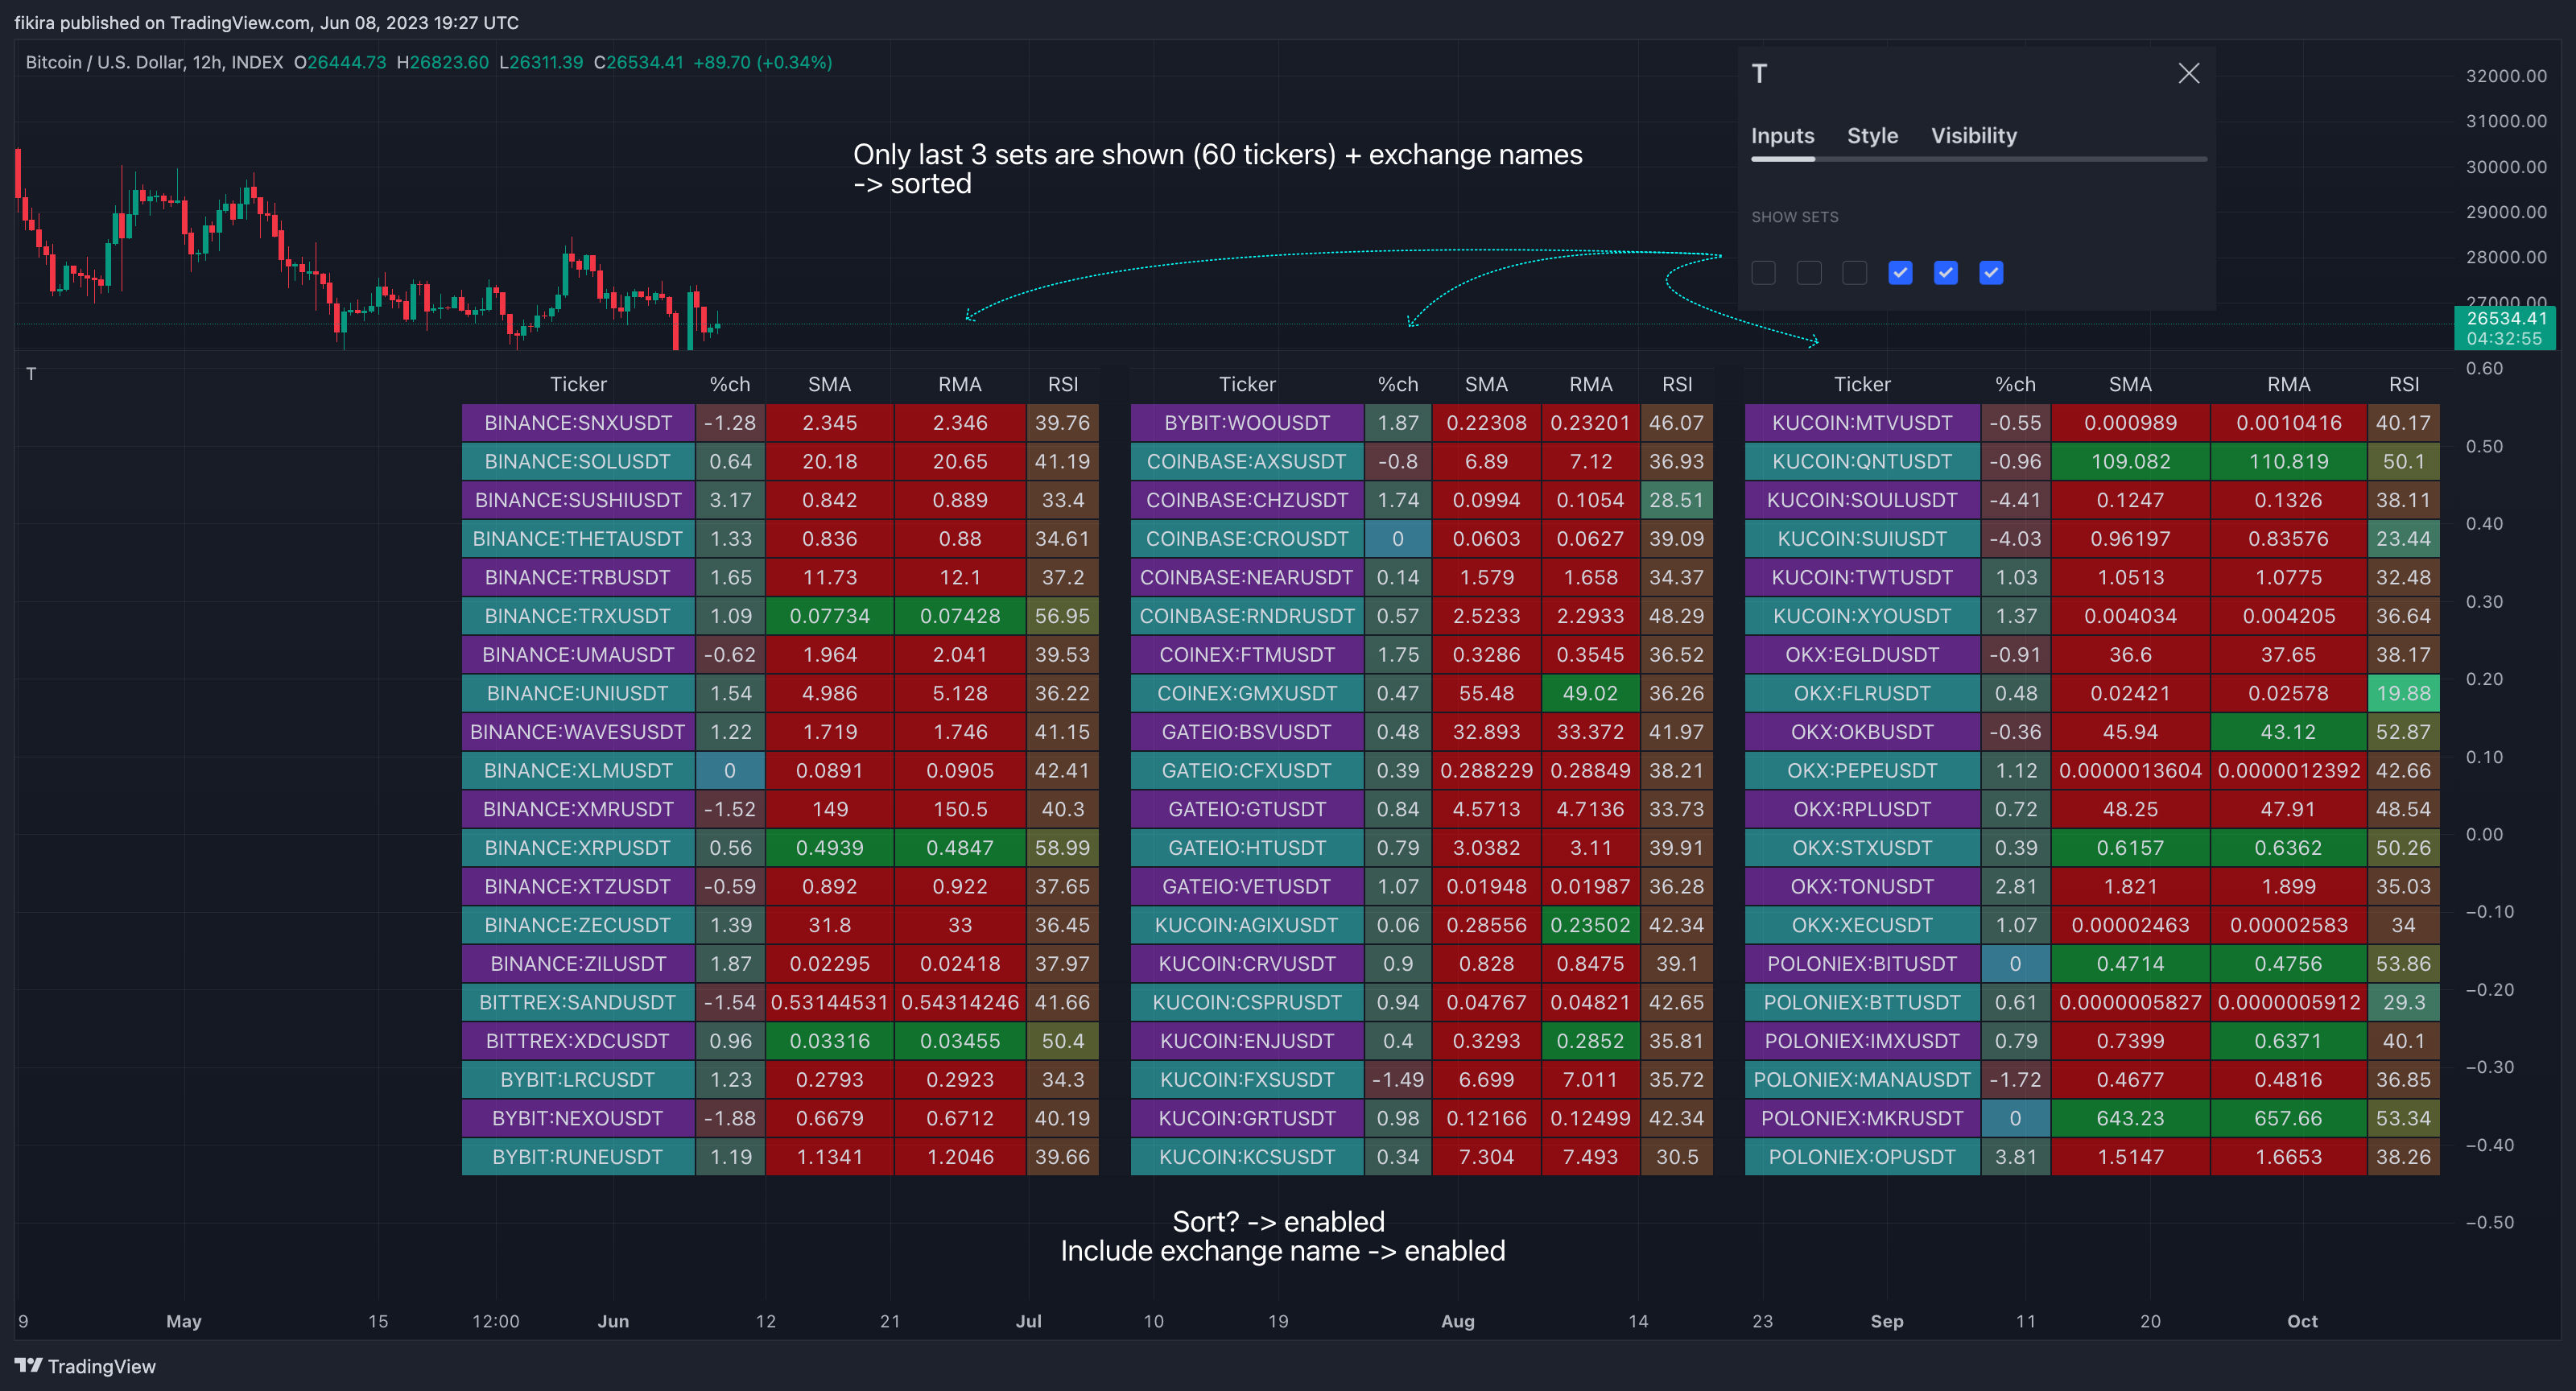Click the RSI header of third table

coord(2403,384)
